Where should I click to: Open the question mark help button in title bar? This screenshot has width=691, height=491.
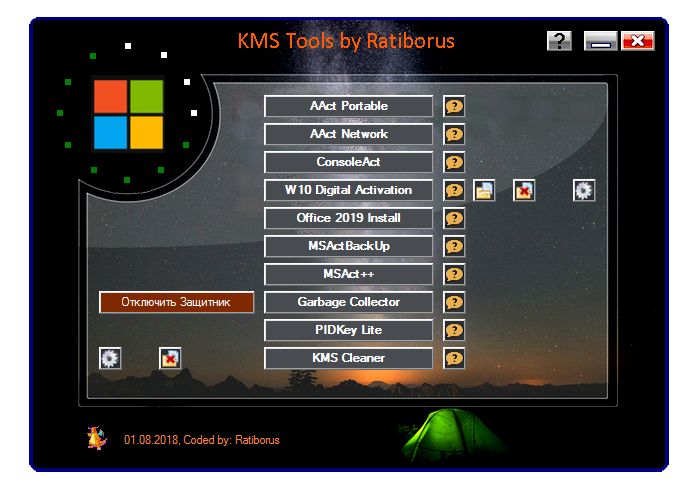point(559,41)
